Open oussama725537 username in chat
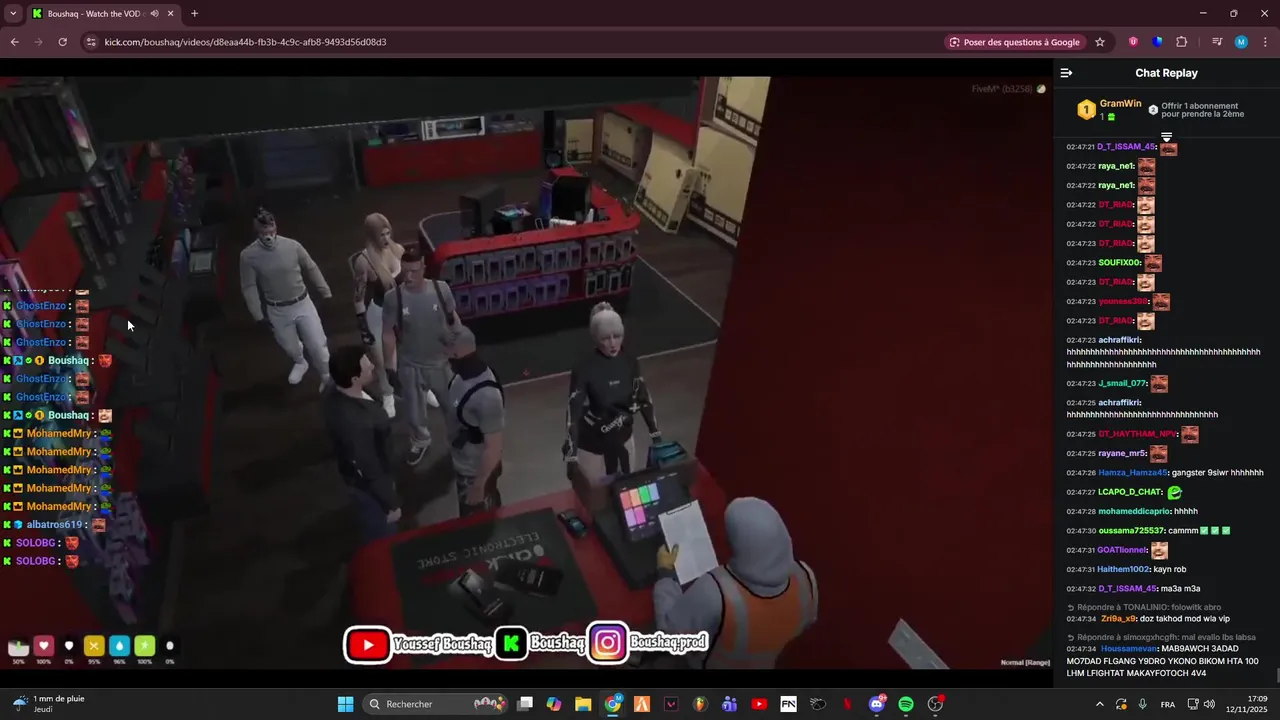Screen dimensions: 1280x720 pos(1131,531)
